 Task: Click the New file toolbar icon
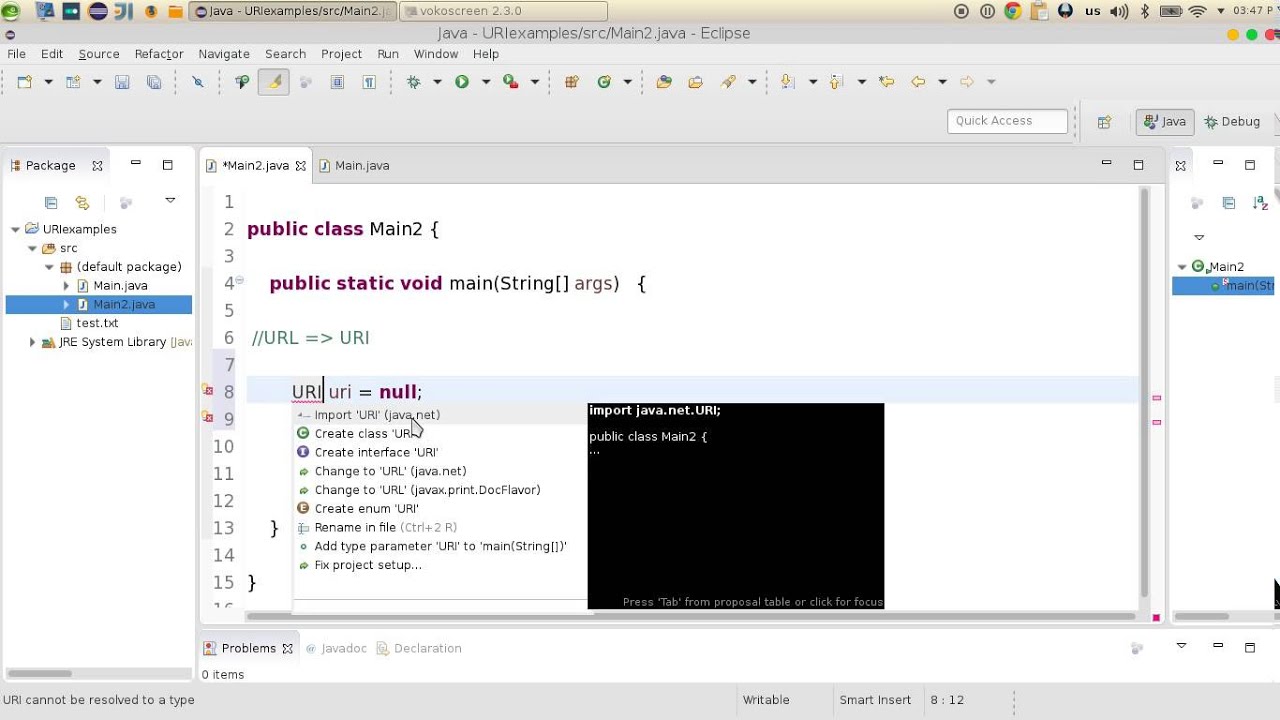25,82
